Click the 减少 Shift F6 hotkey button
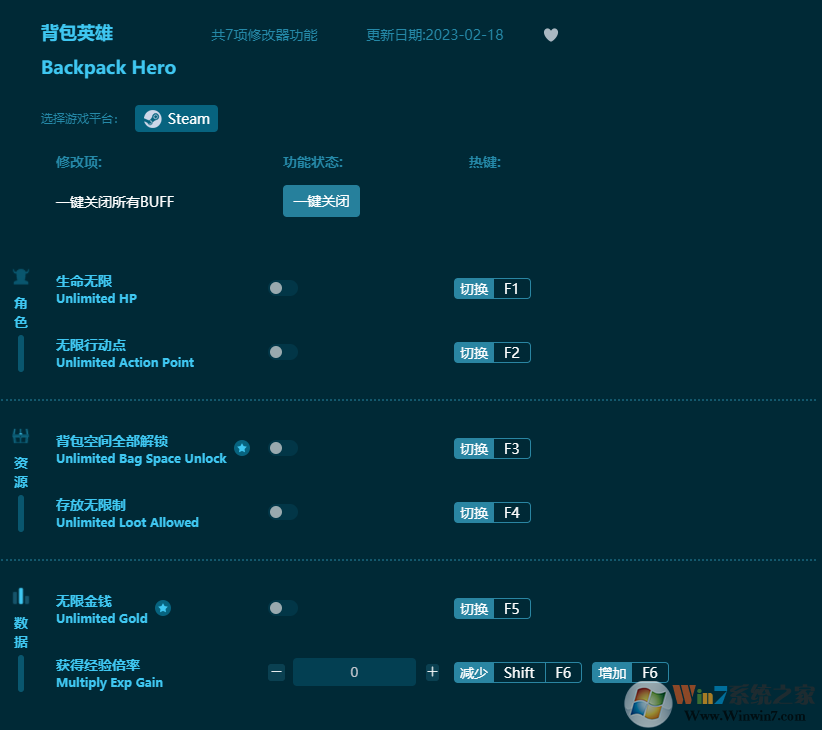 point(518,672)
